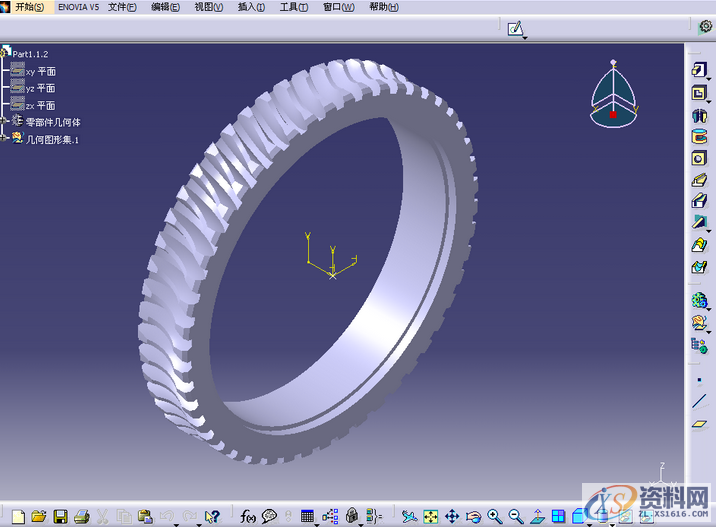716x527 pixels.
Task: Click the Zoom Out magnifier icon
Action: (515, 516)
